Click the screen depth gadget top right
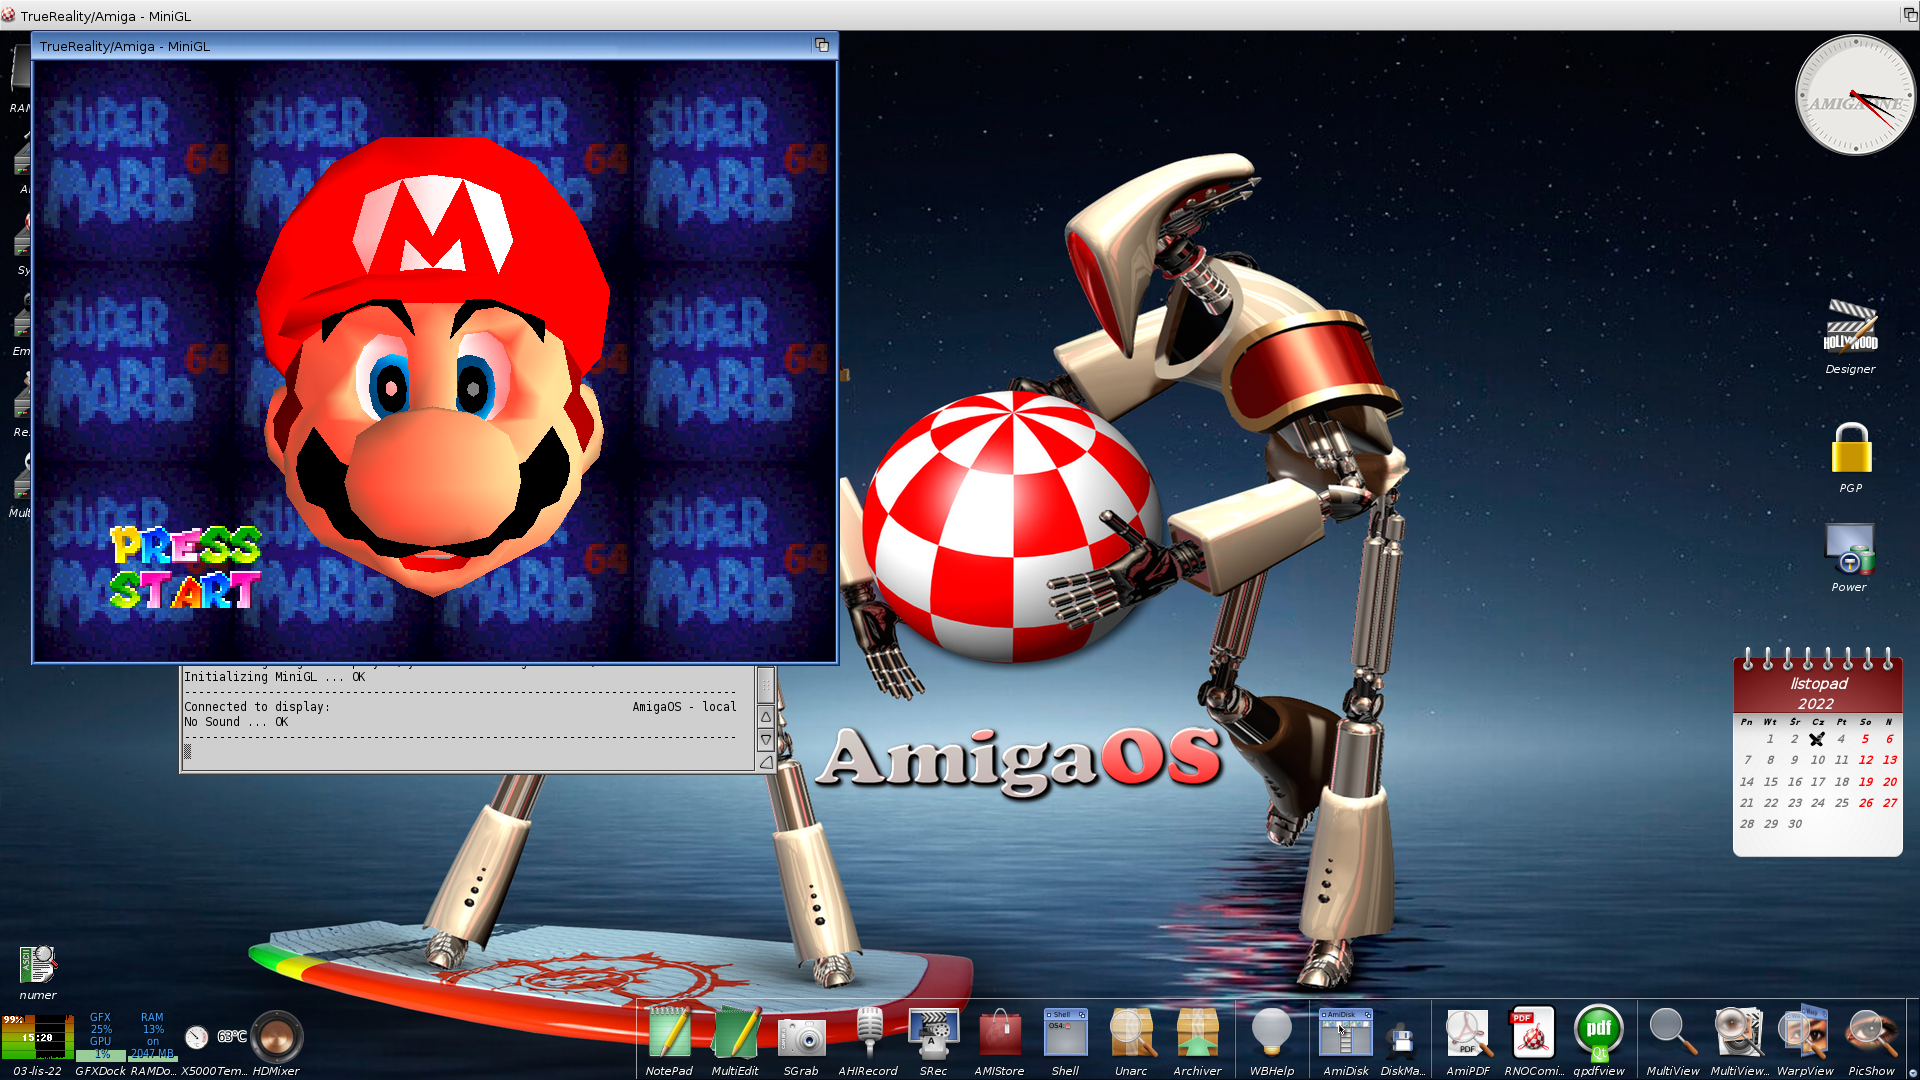1920x1080 pixels. (1909, 15)
